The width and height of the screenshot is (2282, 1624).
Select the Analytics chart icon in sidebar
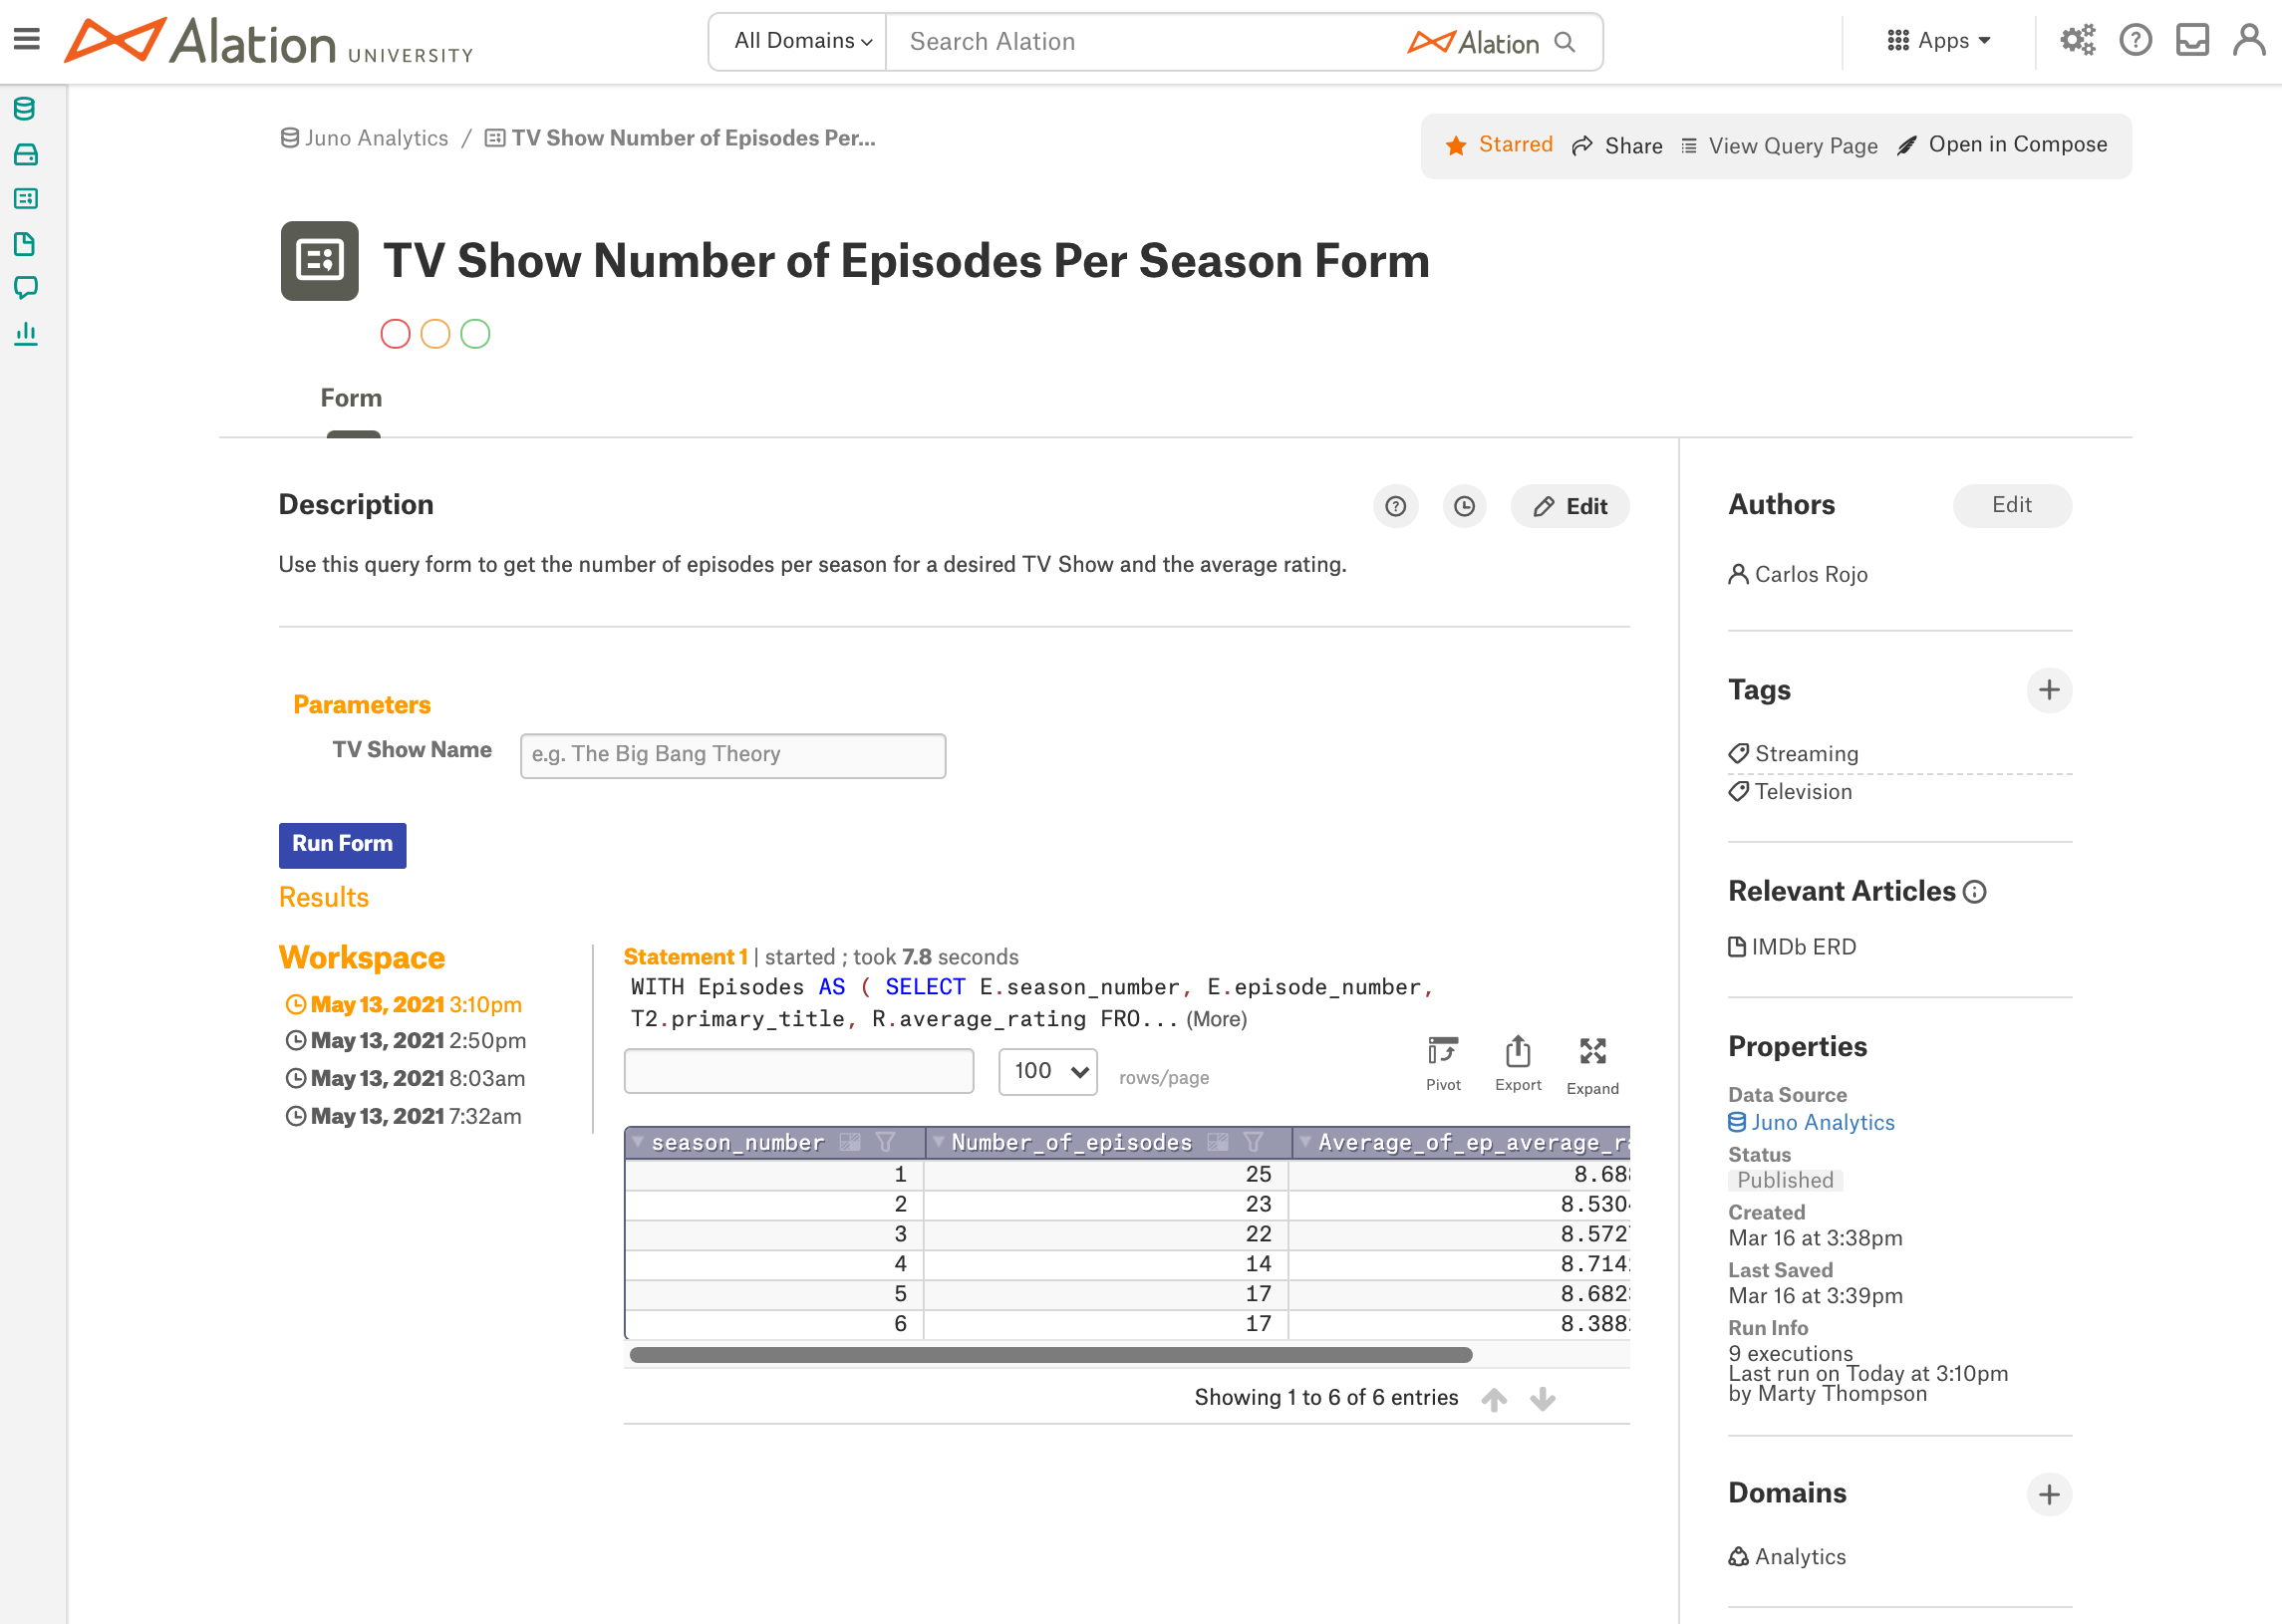26,332
